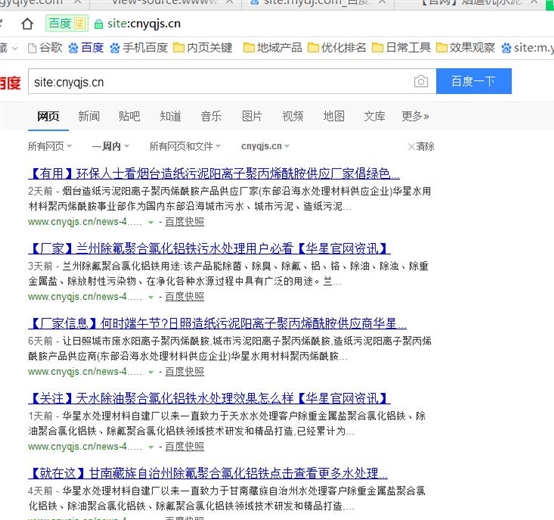Open the 日常工具 bookmark folder
The image size is (554, 520).
(401, 47)
